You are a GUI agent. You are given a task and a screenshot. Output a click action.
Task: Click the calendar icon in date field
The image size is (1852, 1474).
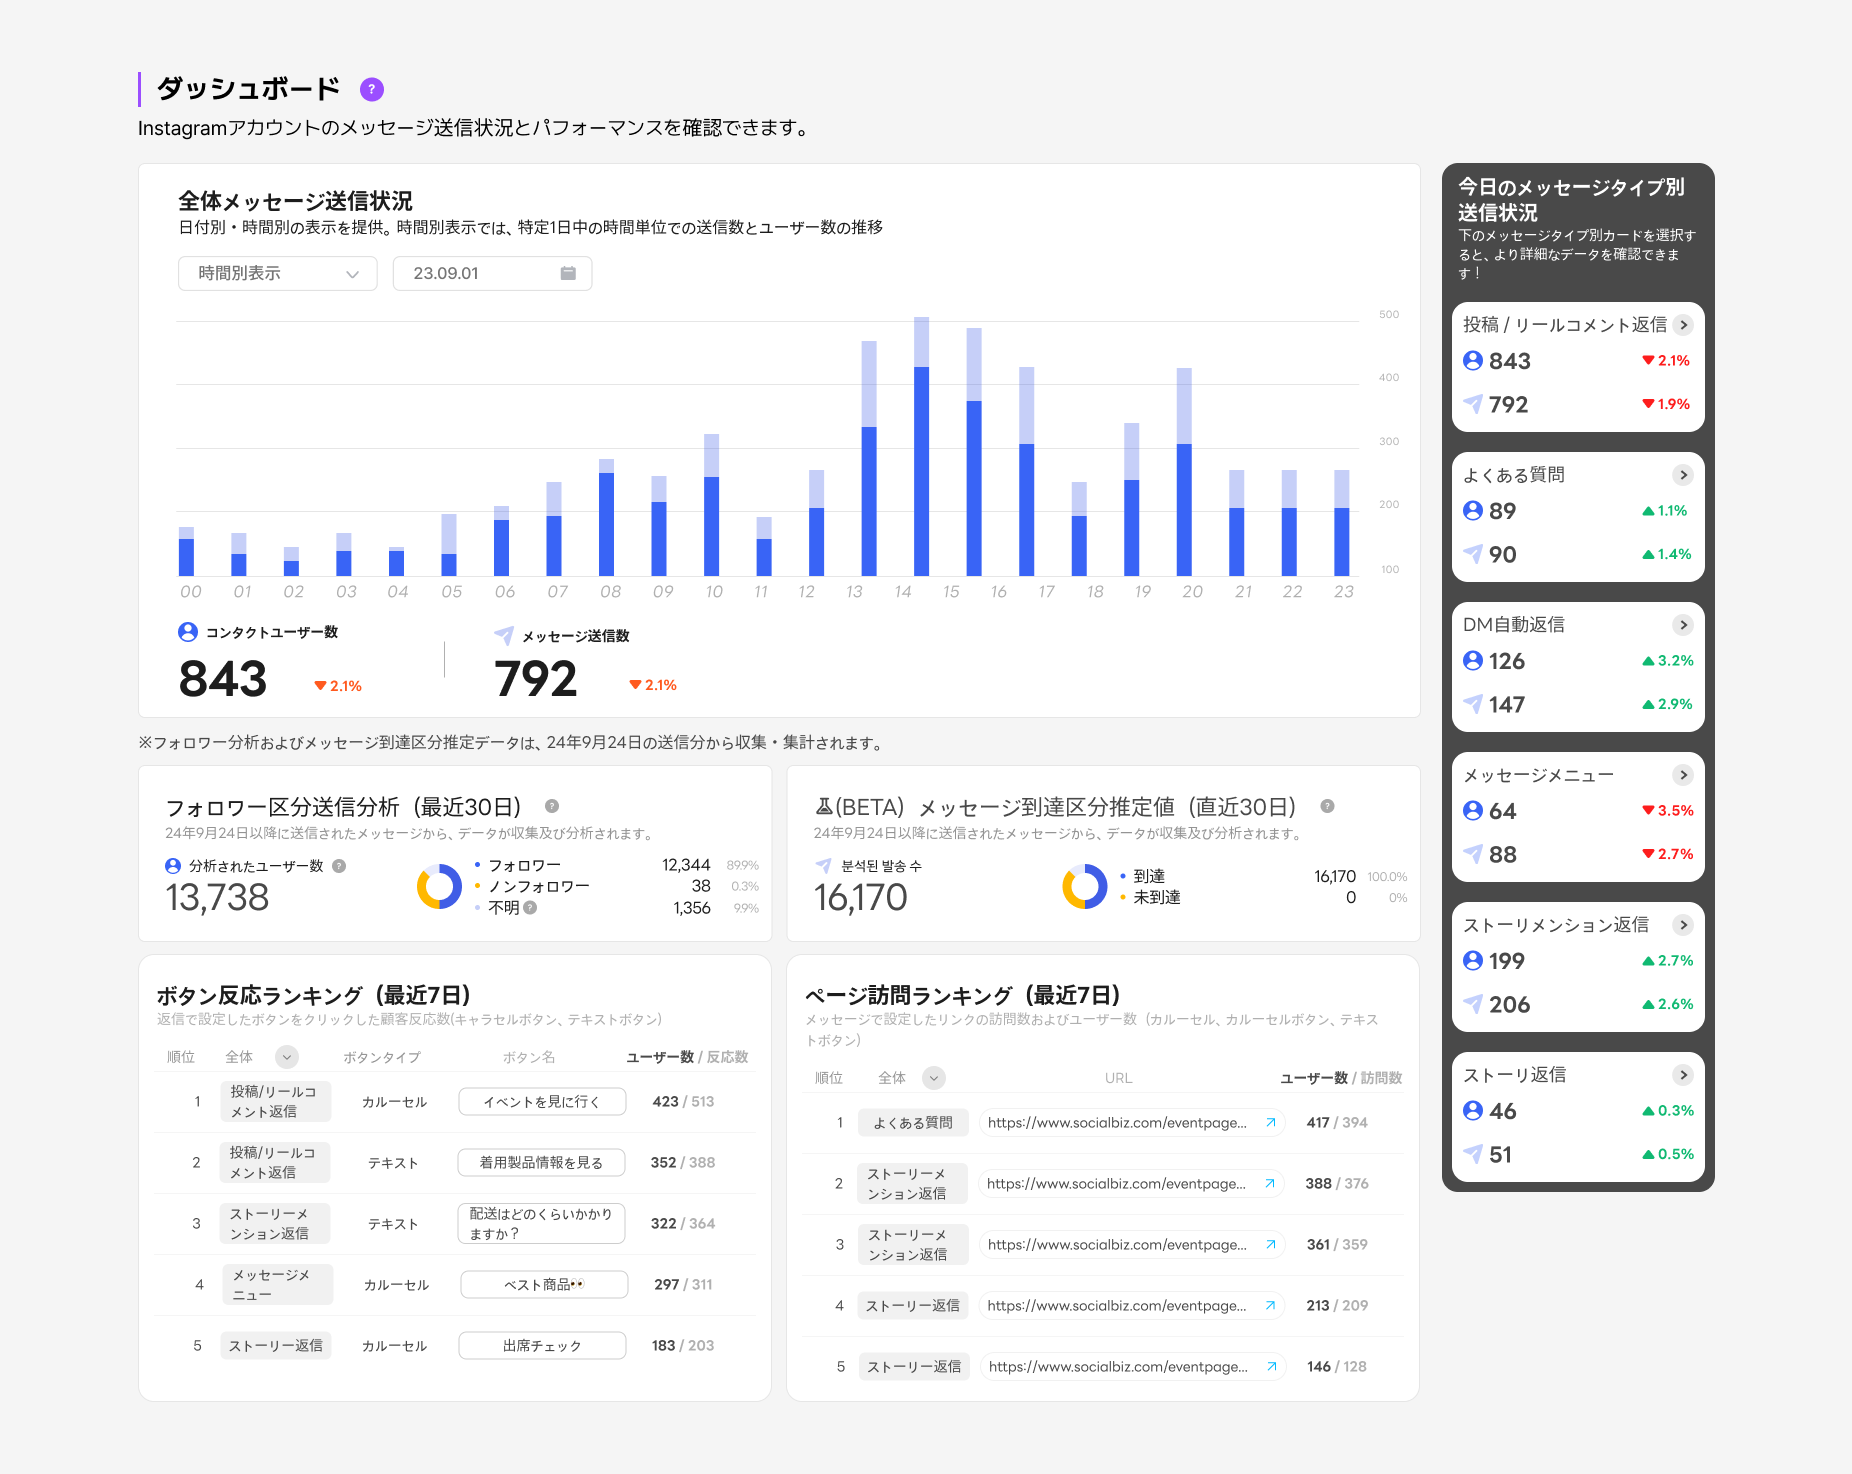coord(568,273)
